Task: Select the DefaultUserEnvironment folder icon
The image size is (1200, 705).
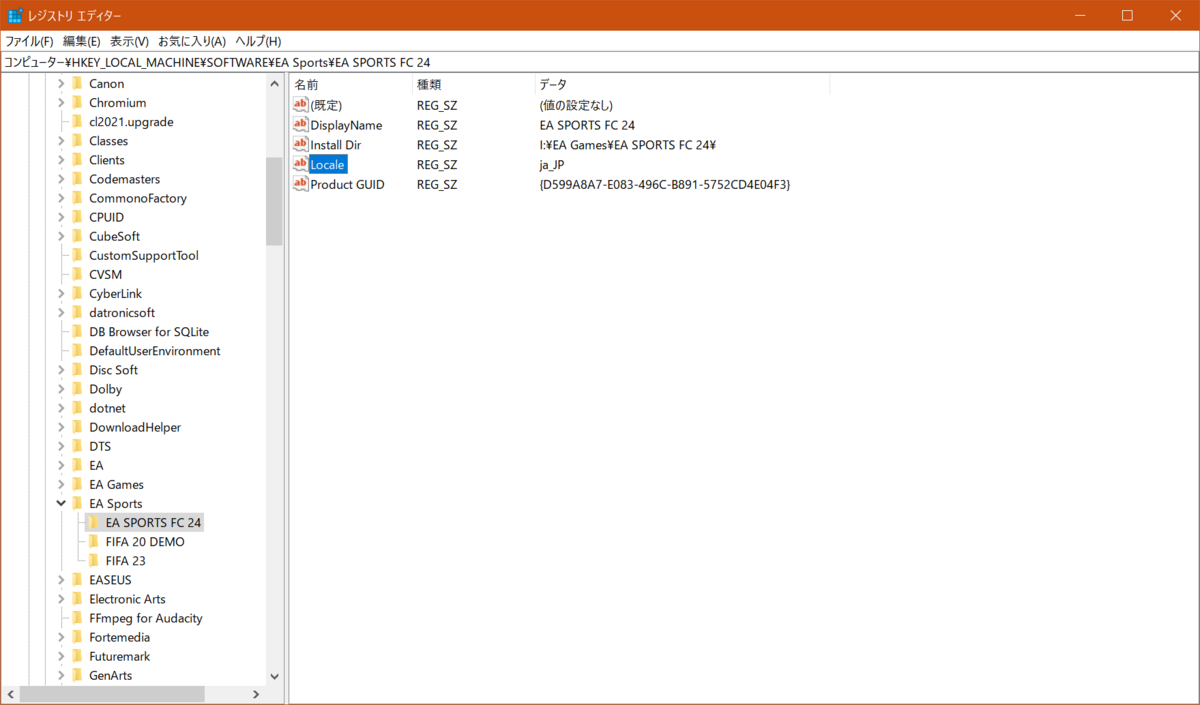Action: pyautogui.click(x=77, y=351)
